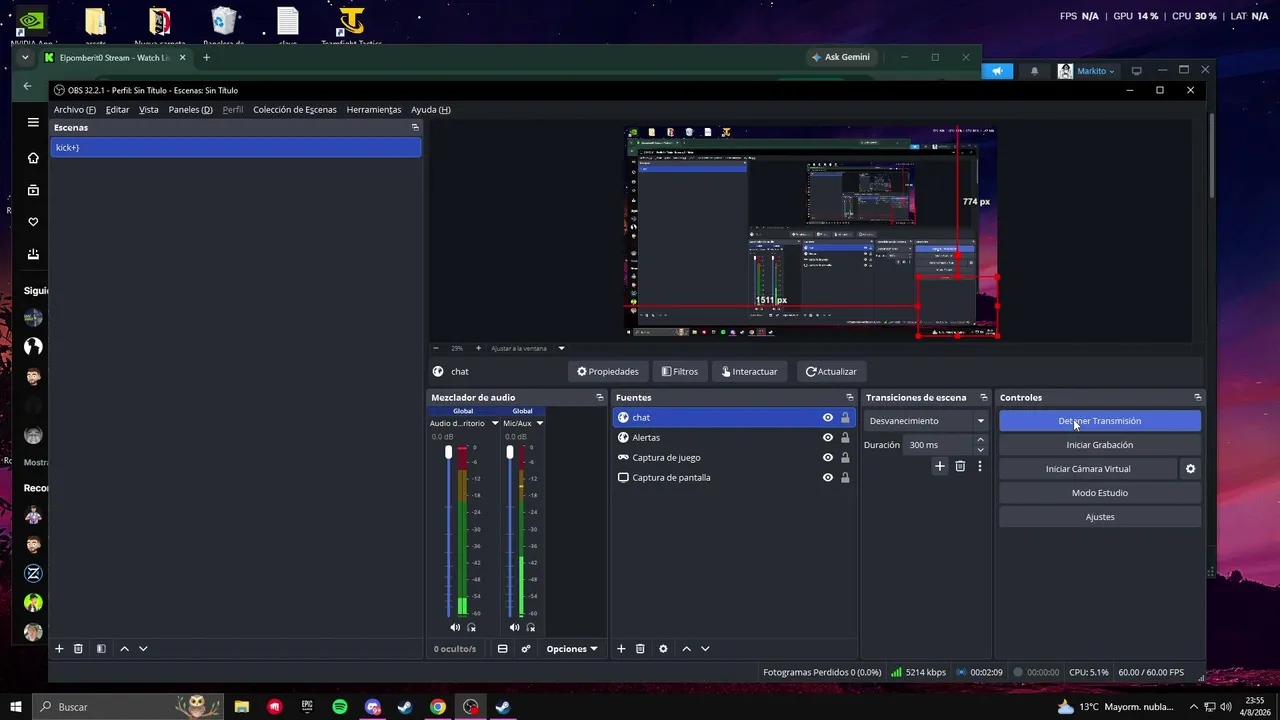Viewport: 1280px width, 720px height.
Task: Open desktop audio channel options arrow
Action: tap(494, 423)
